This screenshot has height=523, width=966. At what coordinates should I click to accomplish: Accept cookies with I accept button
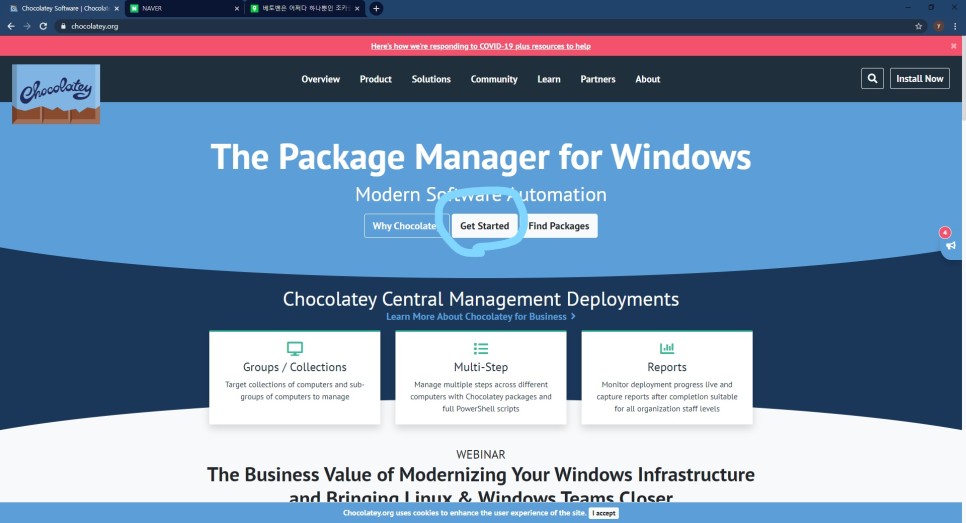pyautogui.click(x=604, y=513)
